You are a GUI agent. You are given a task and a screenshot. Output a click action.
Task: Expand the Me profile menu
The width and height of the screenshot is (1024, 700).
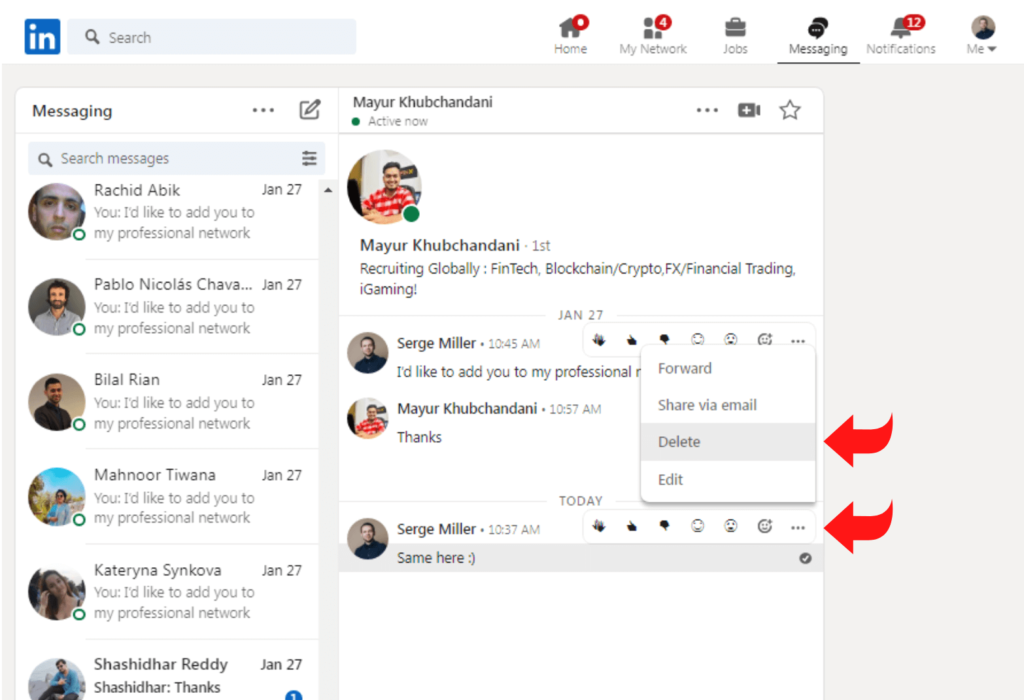pyautogui.click(x=981, y=36)
